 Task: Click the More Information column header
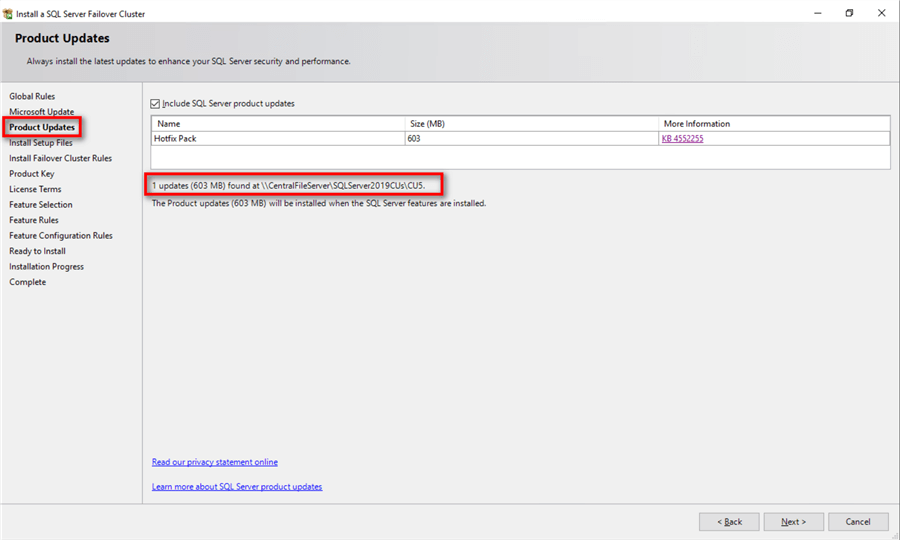point(774,123)
